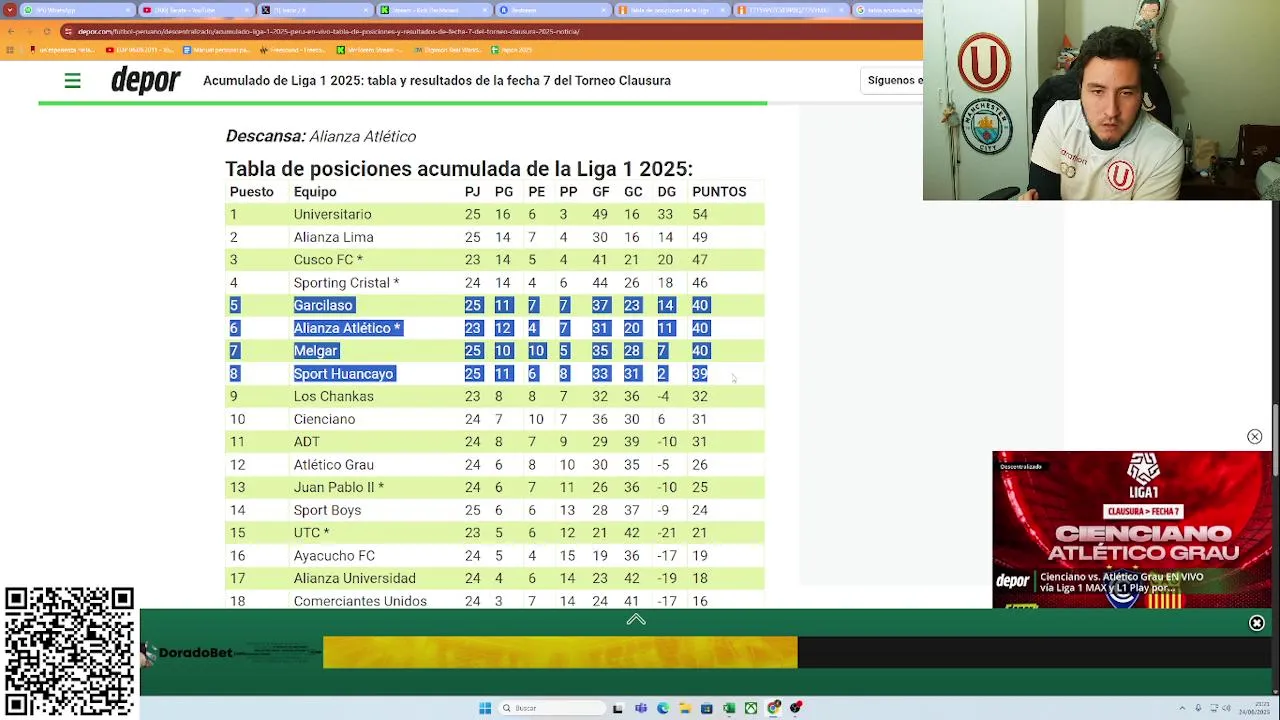
Task: Click the Chrome icon in the taskbar
Action: click(774, 708)
